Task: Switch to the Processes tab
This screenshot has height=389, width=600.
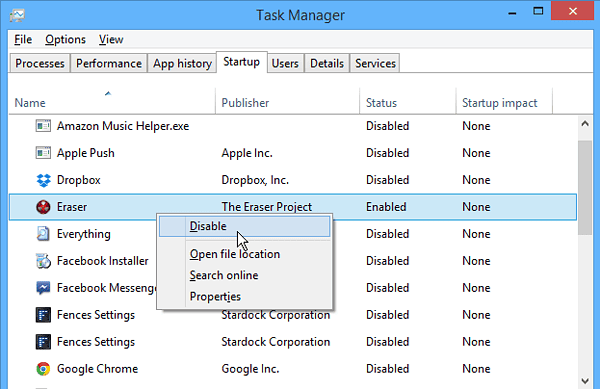Action: point(40,63)
